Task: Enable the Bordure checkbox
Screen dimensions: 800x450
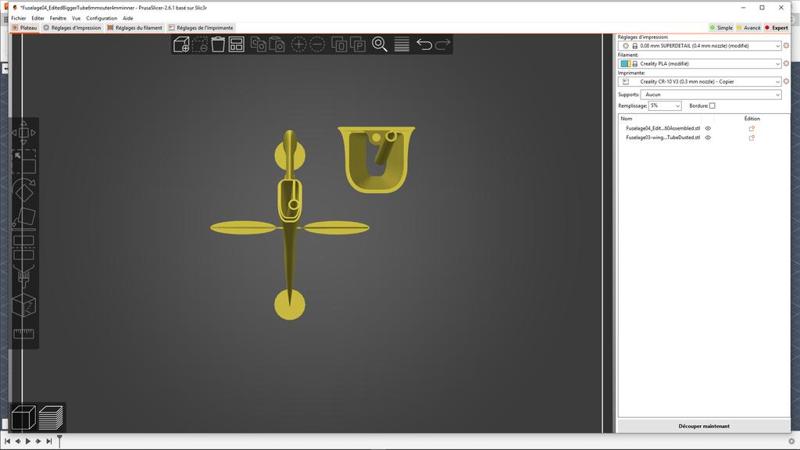Action: tap(712, 106)
